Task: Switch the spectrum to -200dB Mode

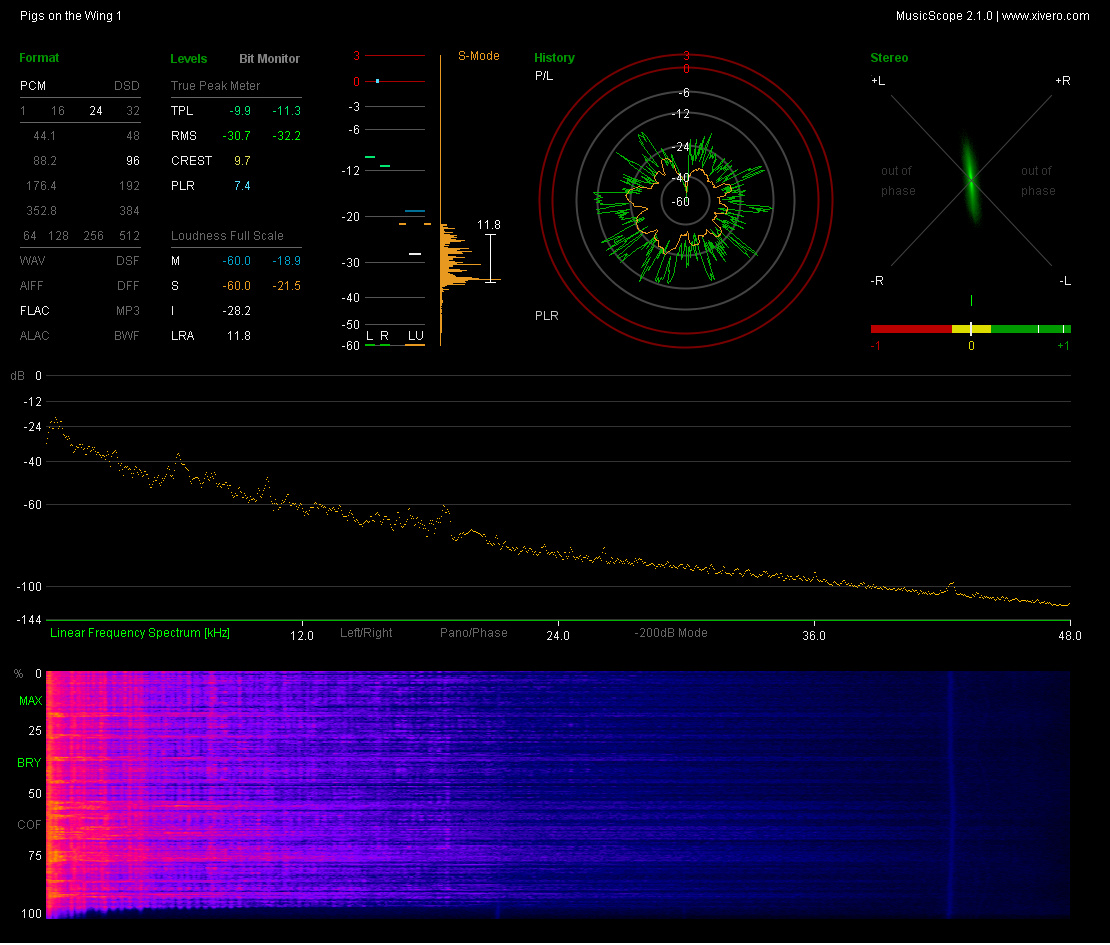Action: click(670, 633)
